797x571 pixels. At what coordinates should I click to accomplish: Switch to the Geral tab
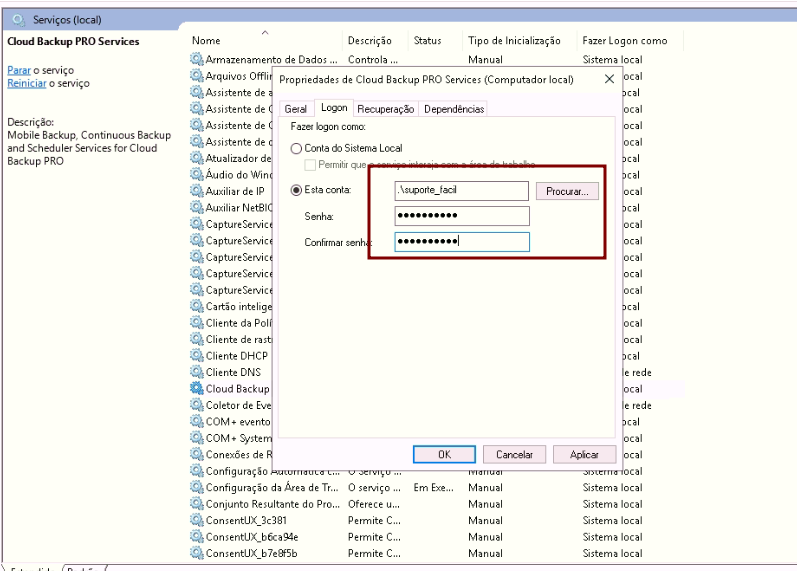[x=295, y=109]
